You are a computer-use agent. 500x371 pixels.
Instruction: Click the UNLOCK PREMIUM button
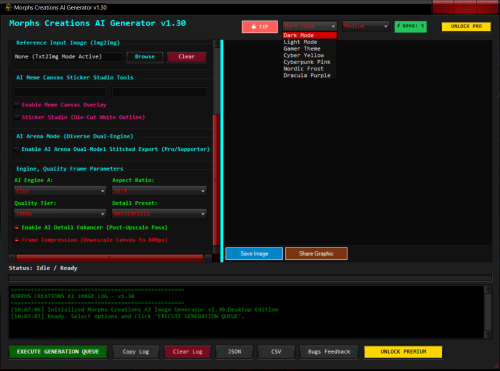coord(403,352)
